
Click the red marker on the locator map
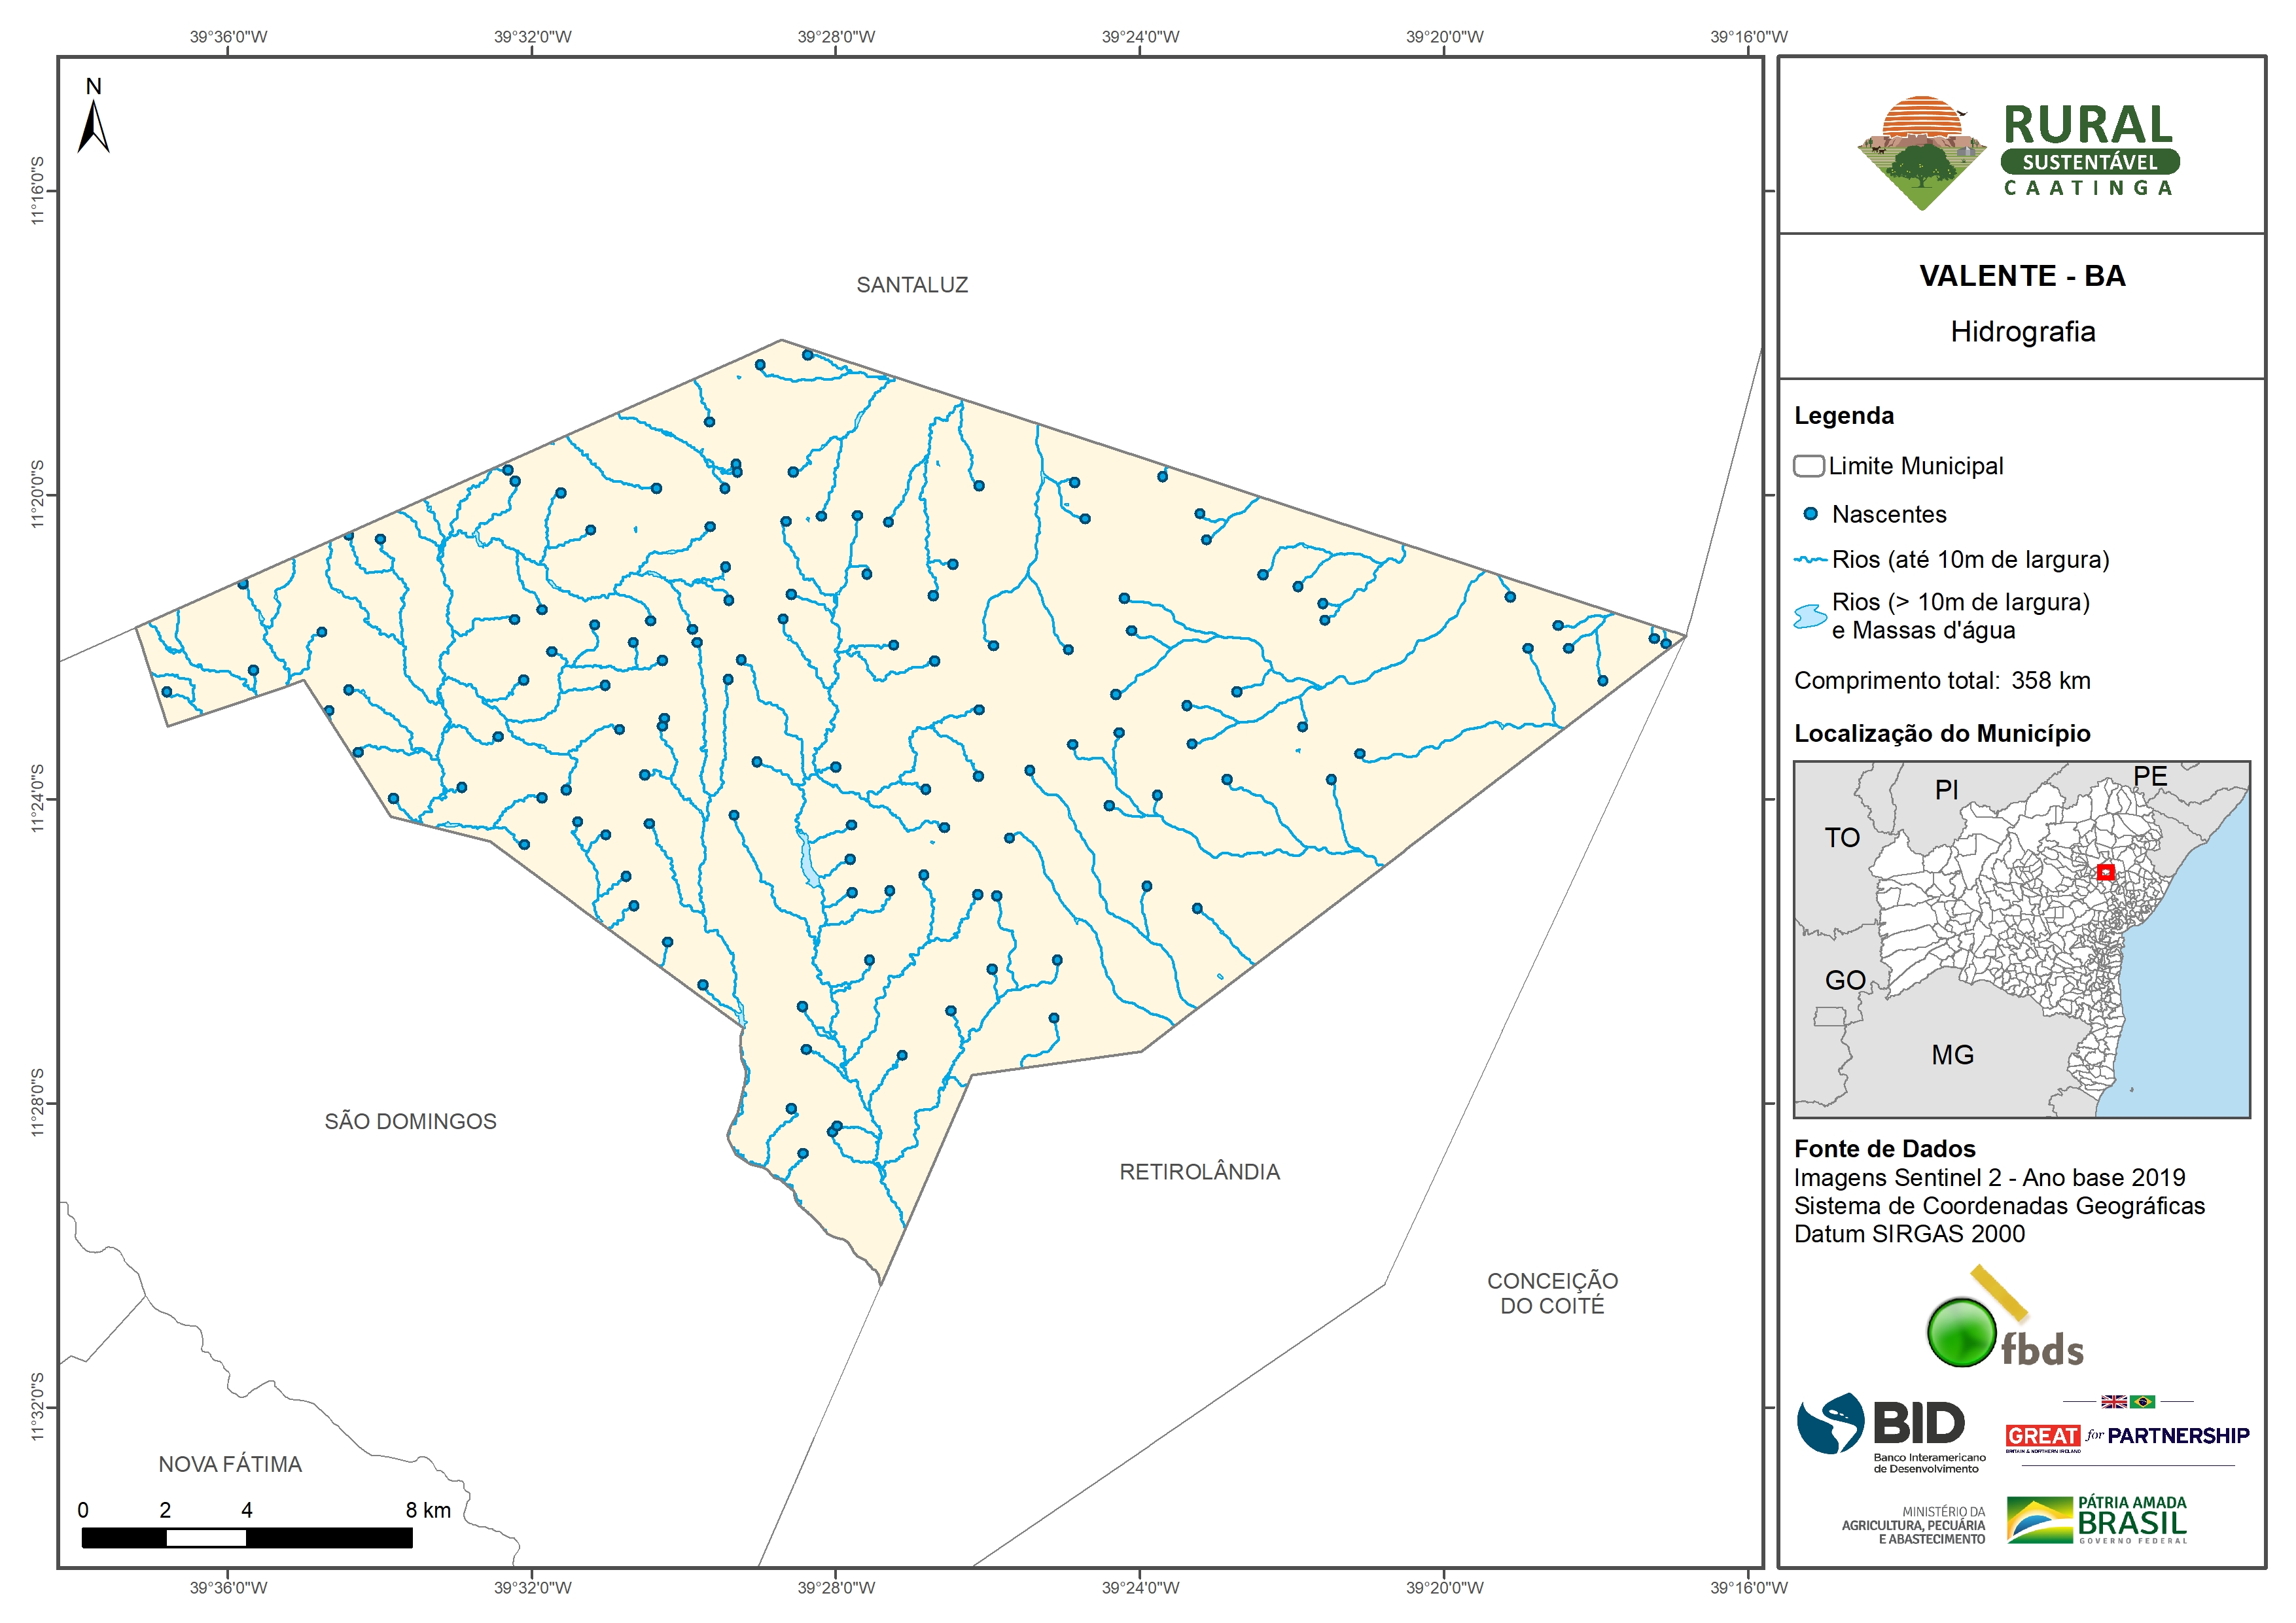pyautogui.click(x=2106, y=872)
